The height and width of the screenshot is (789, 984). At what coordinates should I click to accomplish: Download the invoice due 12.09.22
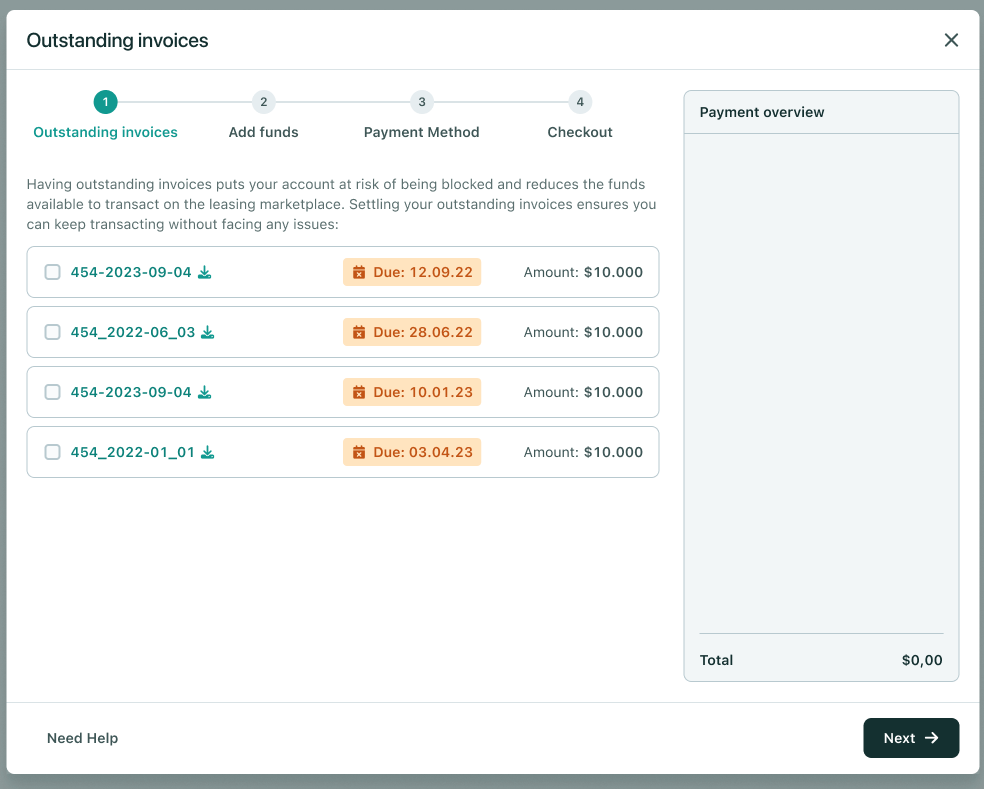point(204,272)
